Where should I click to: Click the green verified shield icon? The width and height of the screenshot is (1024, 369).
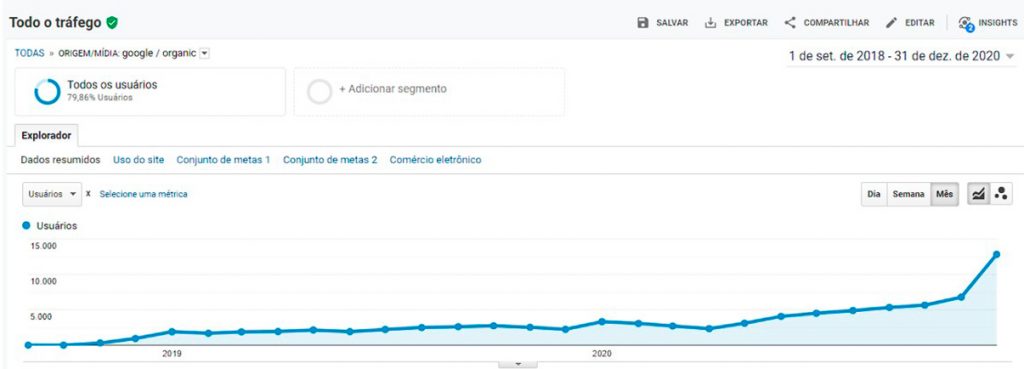pyautogui.click(x=112, y=23)
